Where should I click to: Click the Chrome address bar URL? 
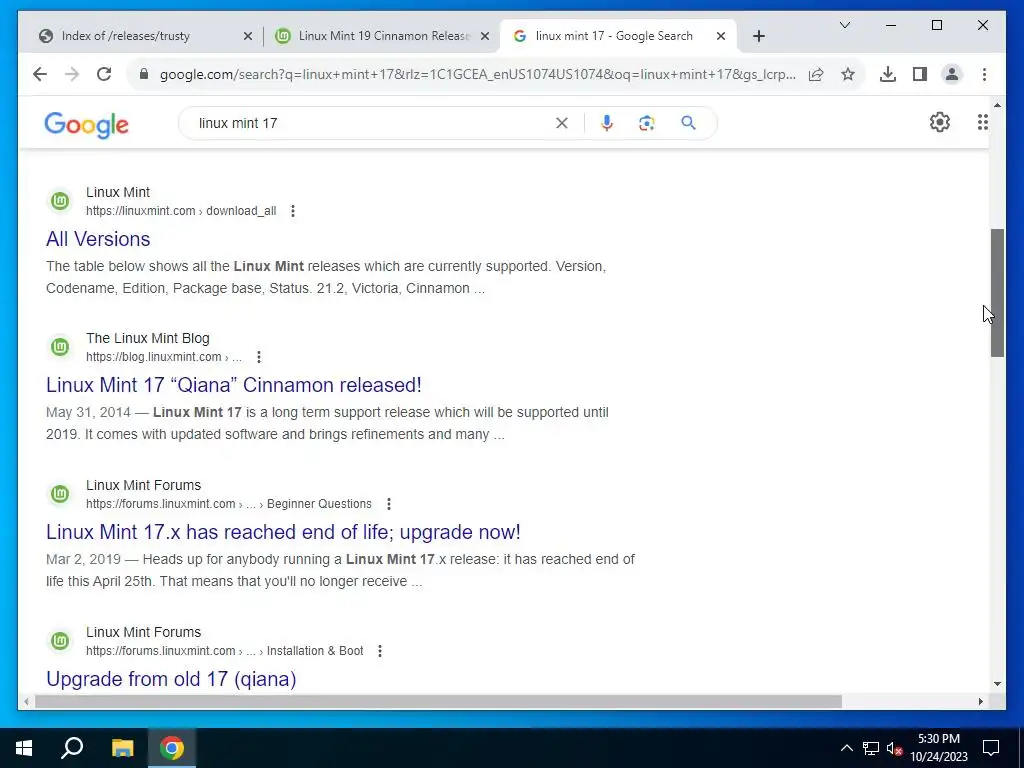click(477, 74)
